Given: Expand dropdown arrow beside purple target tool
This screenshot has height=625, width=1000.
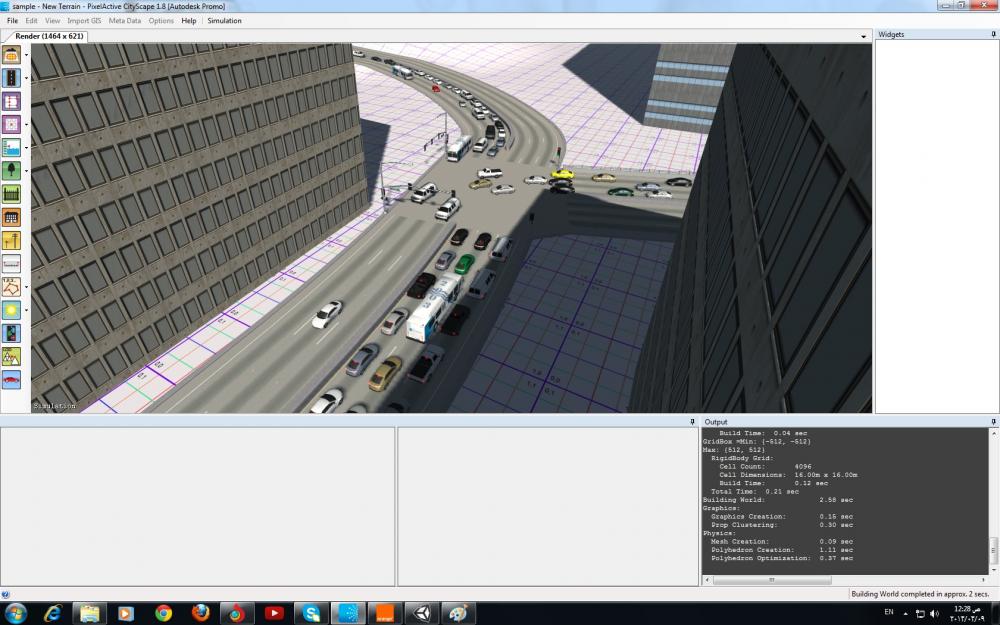Looking at the screenshot, I should pos(26,124).
